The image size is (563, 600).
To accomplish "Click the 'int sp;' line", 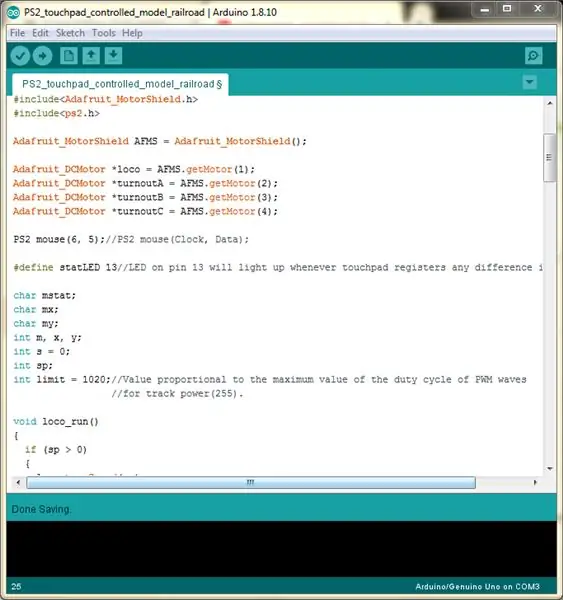I will tap(33, 366).
